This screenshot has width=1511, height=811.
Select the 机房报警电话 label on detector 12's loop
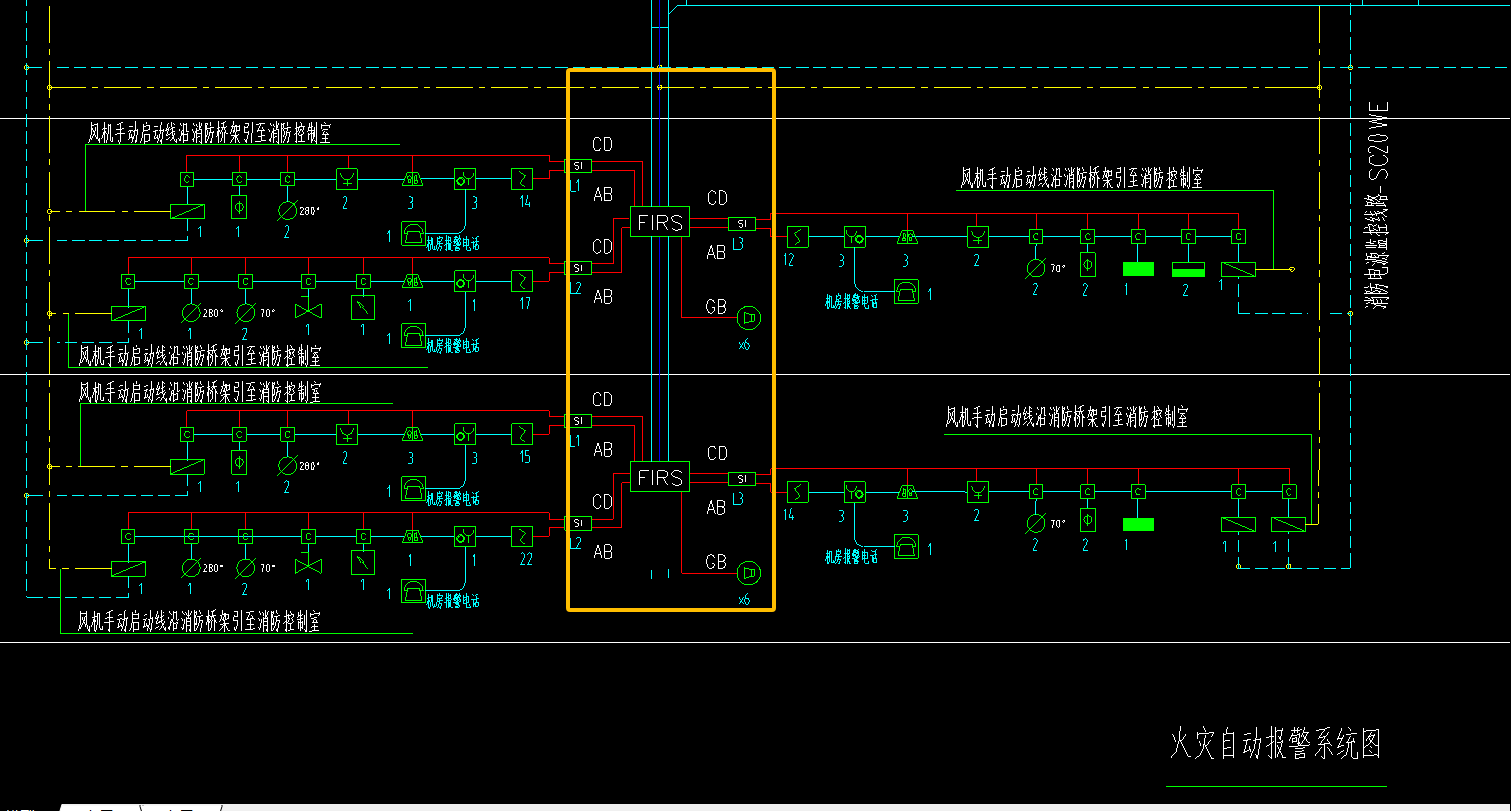pyautogui.click(x=851, y=301)
